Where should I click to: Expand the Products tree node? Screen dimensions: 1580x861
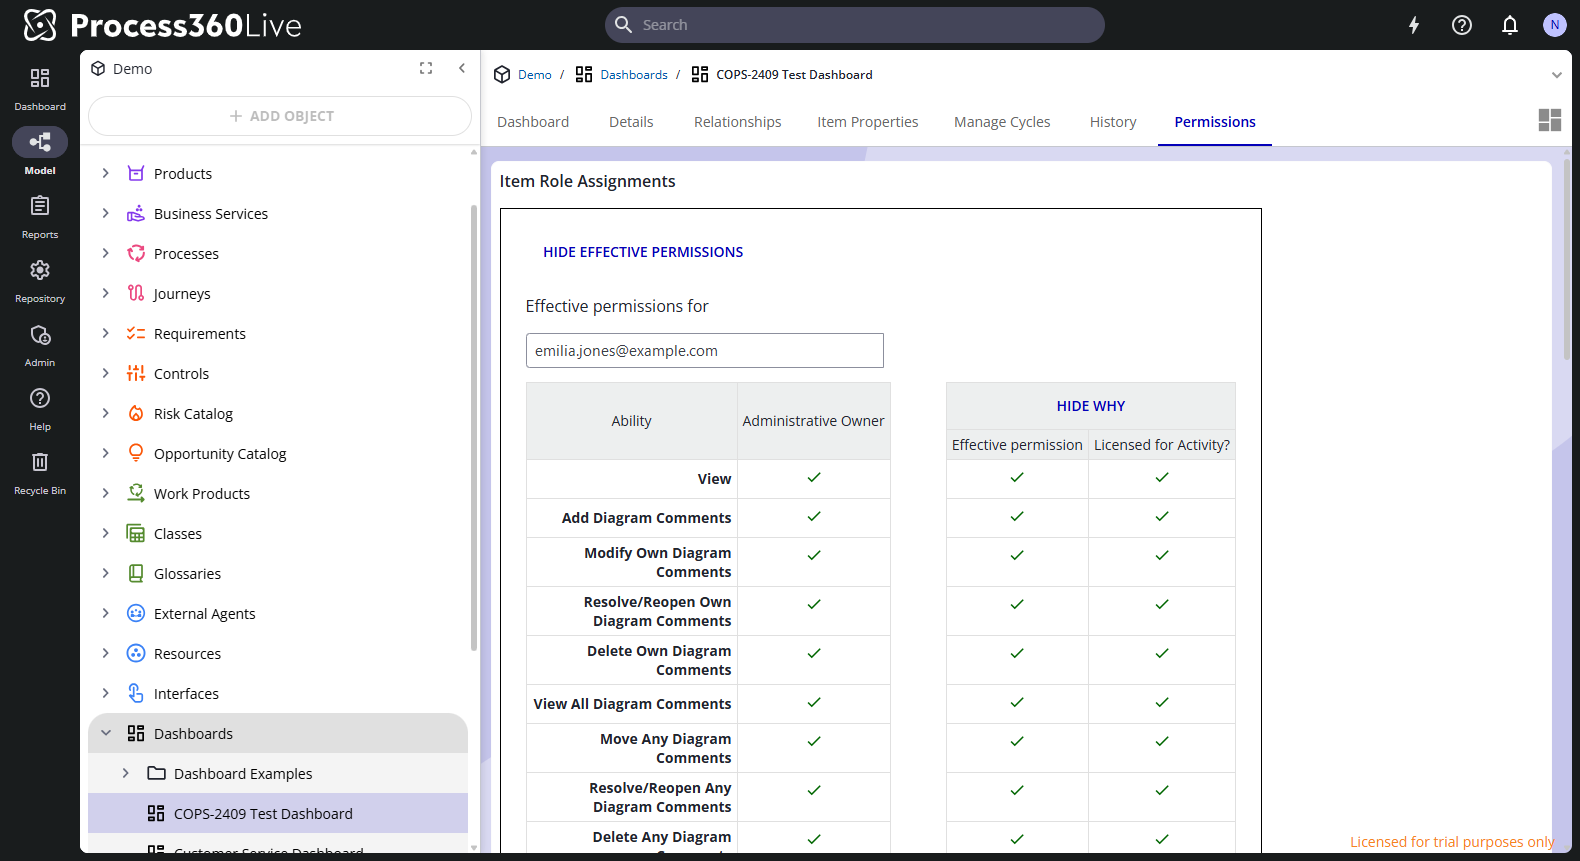click(x=106, y=173)
